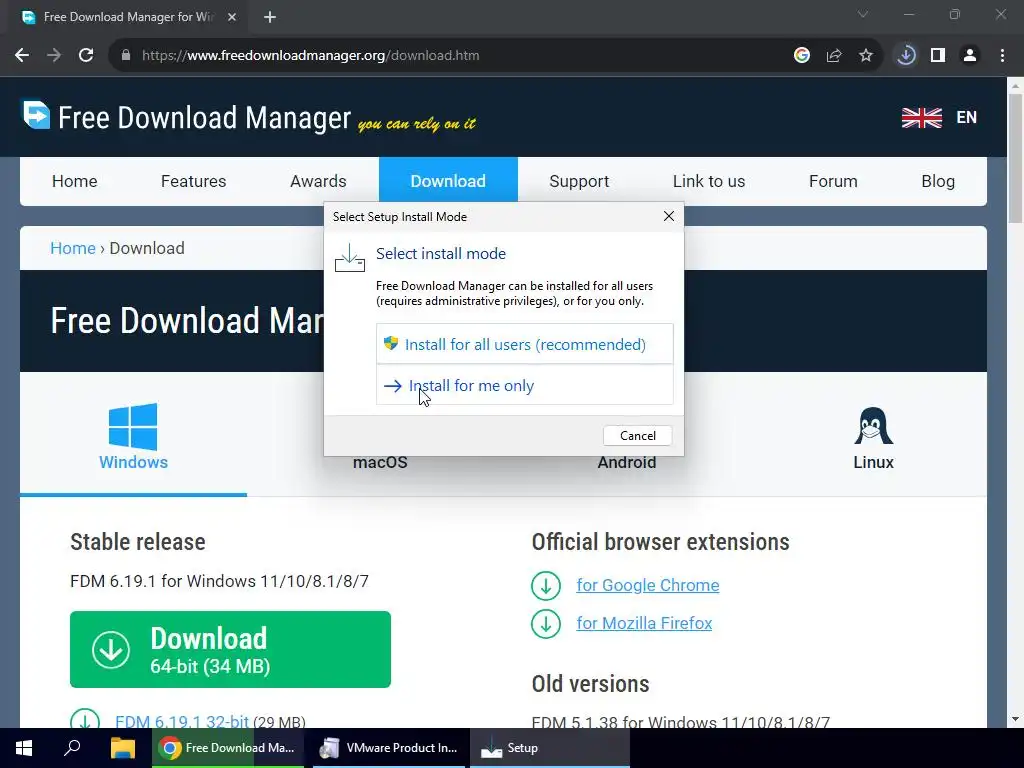This screenshot has width=1024, height=768.
Task: Switch to Chrome taskbar button
Action: [228, 748]
